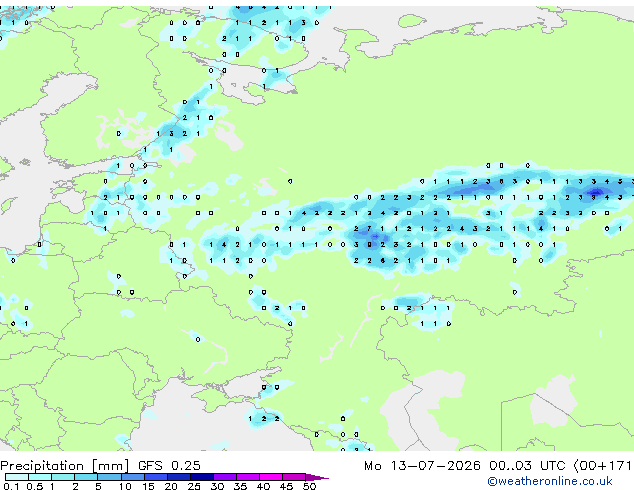Image resolution: width=634 pixels, height=490 pixels.
Task: Click the 0.1–0.5 mm legend swatch
Action: (x=17, y=477)
